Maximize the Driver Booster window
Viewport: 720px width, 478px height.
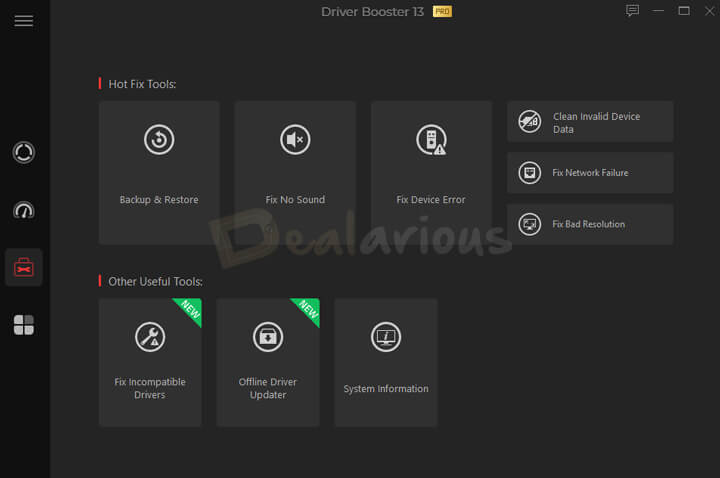click(684, 11)
